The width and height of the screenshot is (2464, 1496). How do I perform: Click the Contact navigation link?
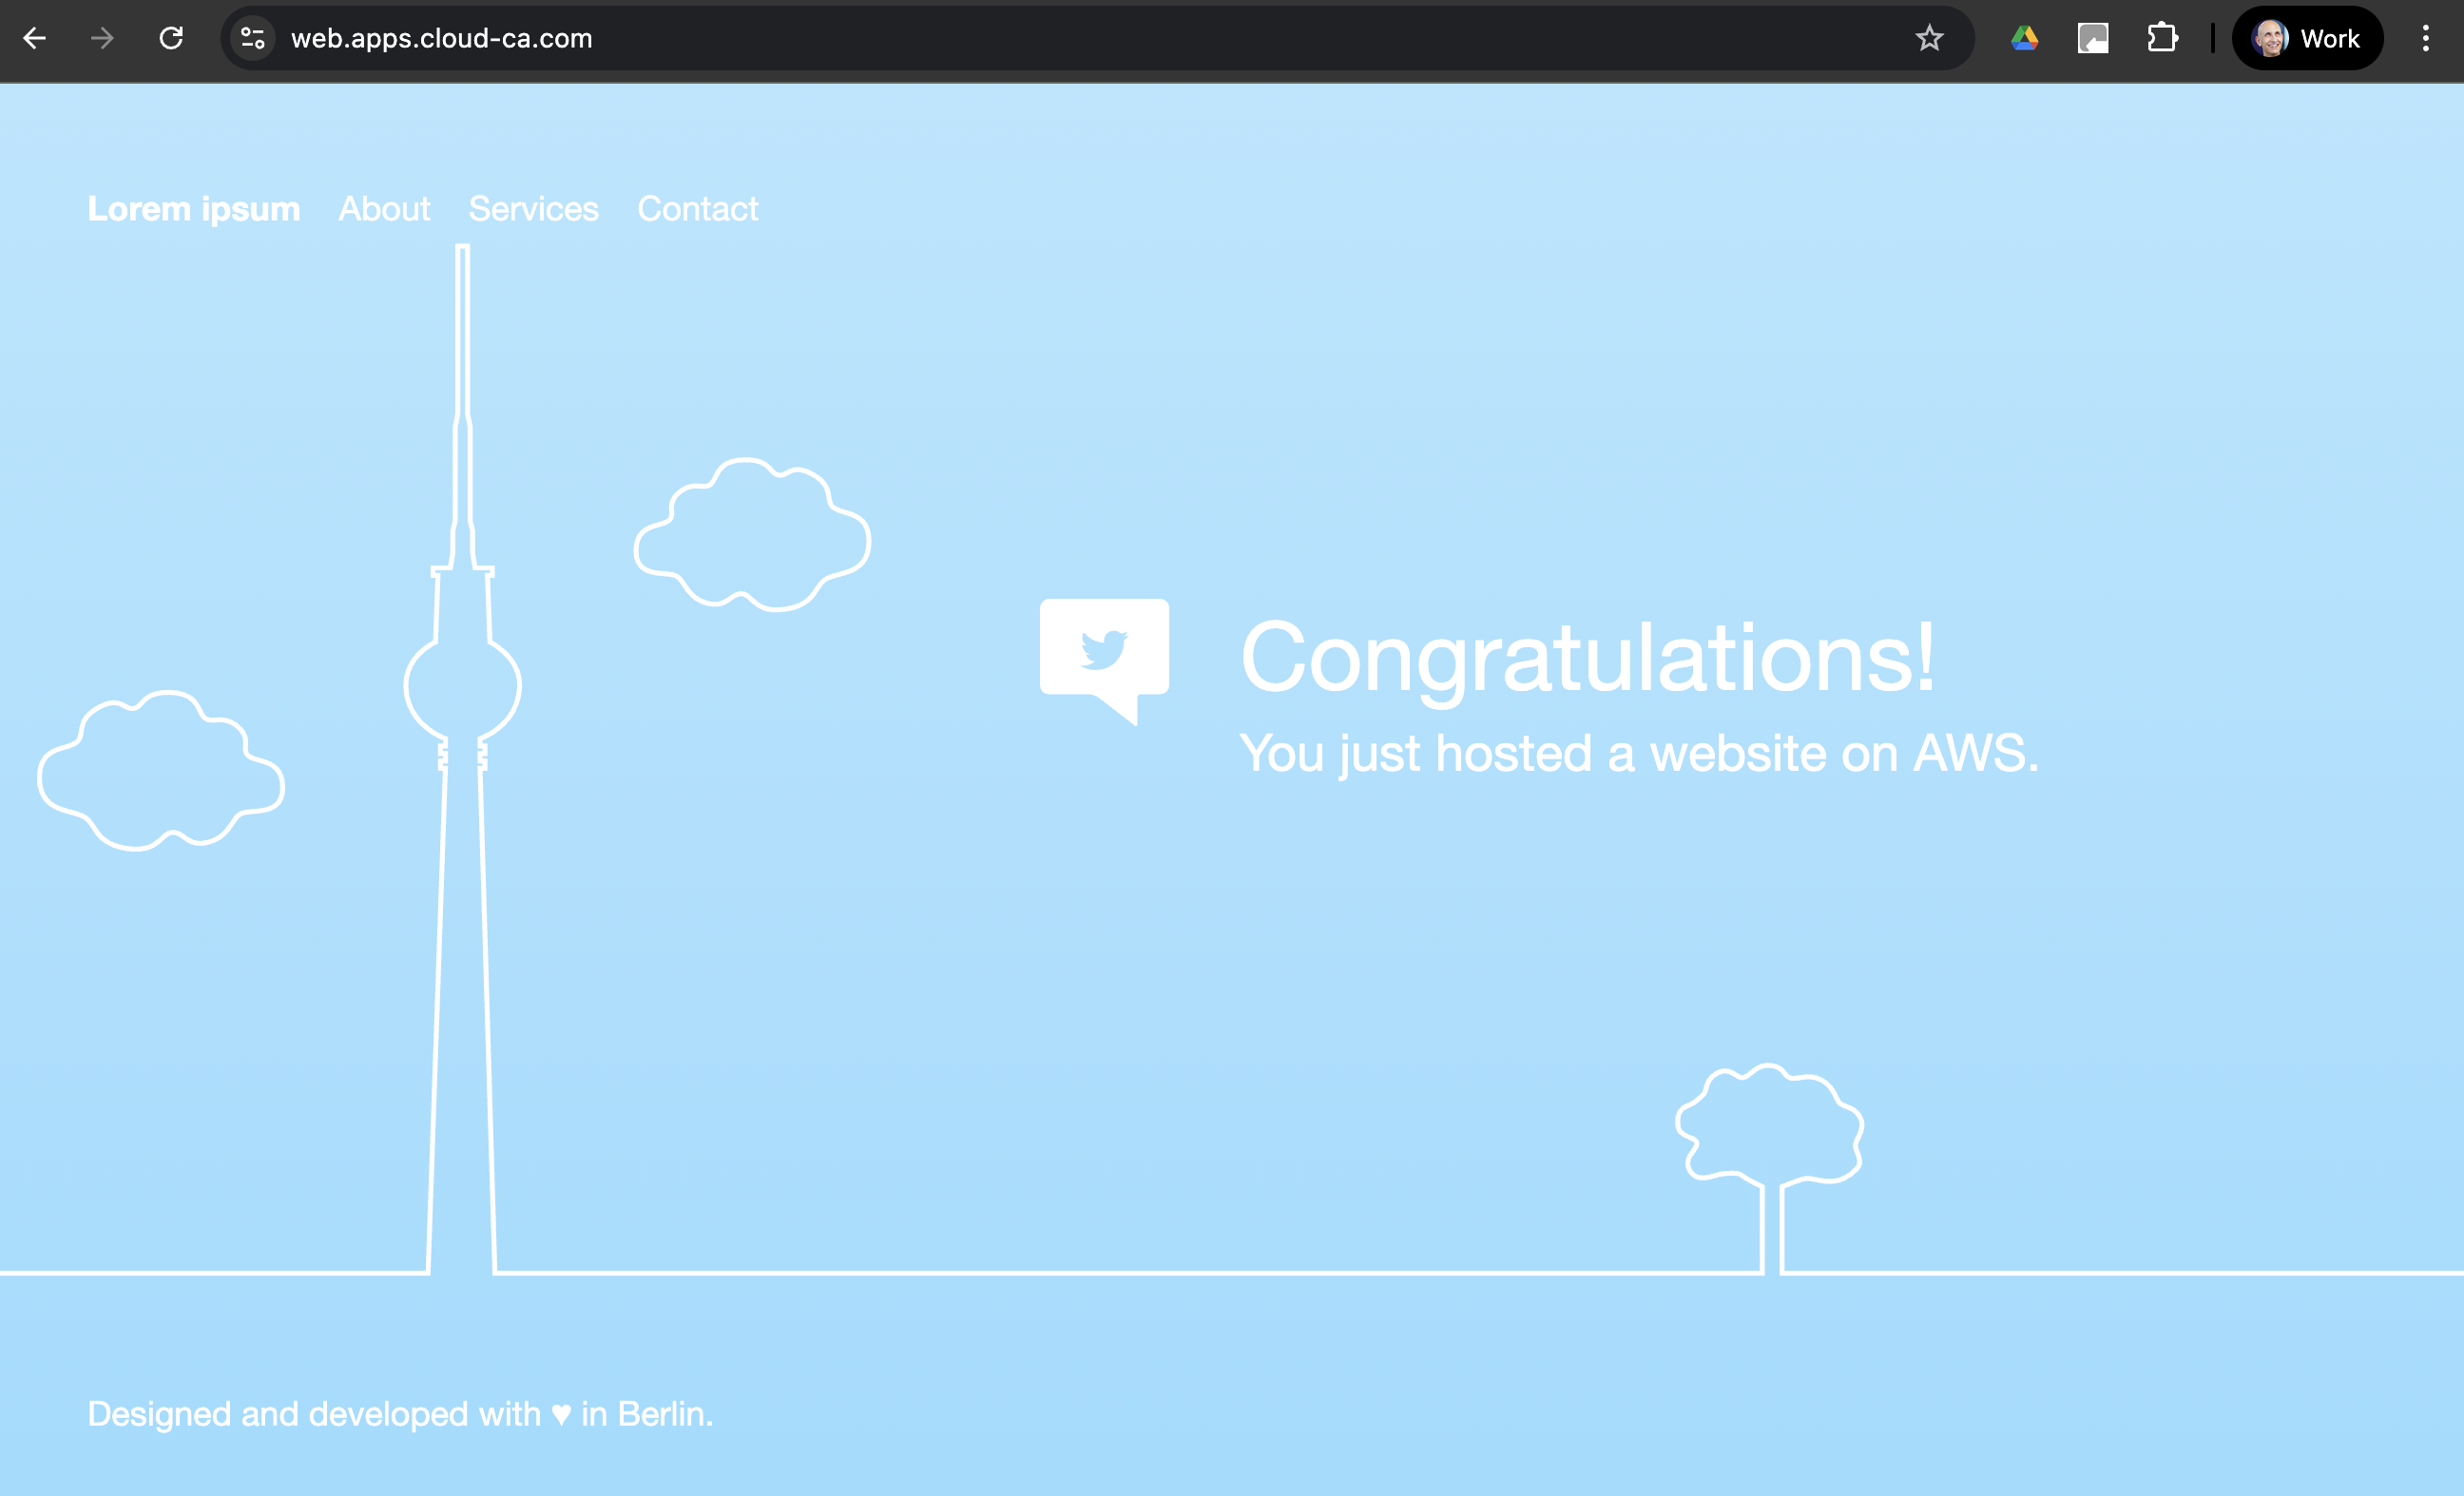click(698, 209)
